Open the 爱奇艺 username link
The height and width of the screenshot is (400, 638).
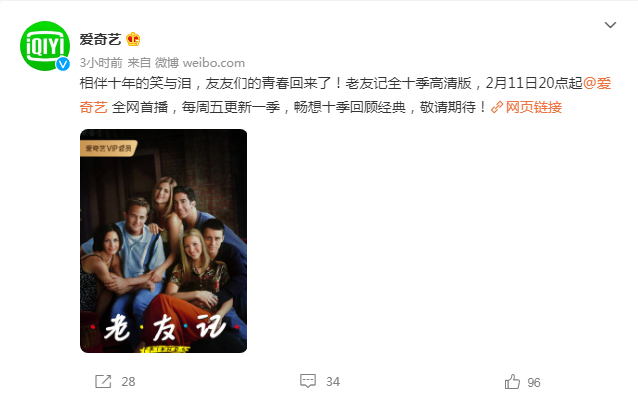(100, 39)
